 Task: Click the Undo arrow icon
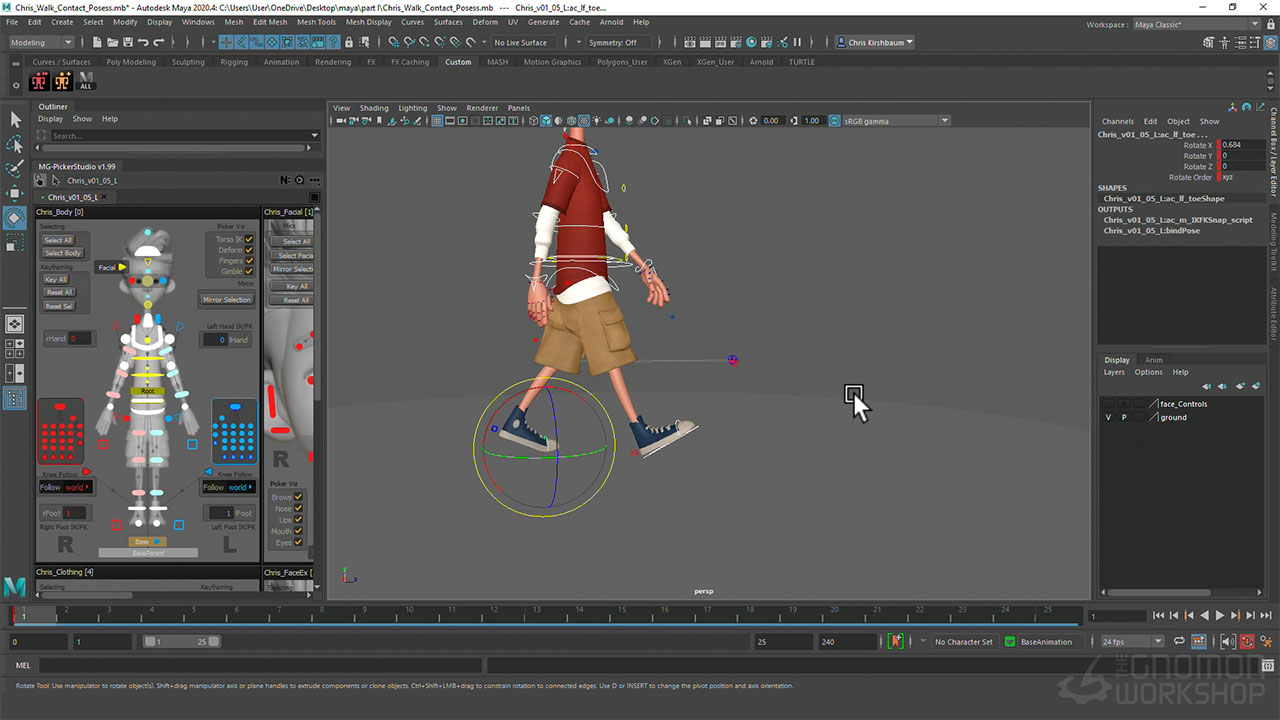[144, 43]
